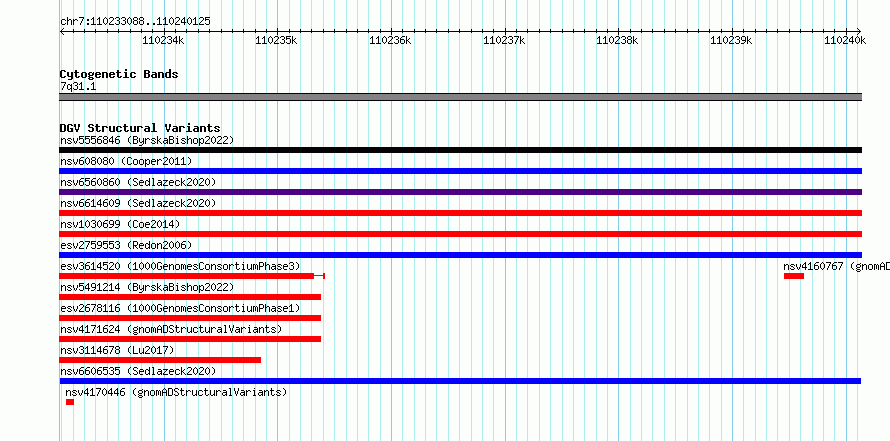Click the 110239k ruler mark
This screenshot has width=890, height=441.
click(732, 40)
